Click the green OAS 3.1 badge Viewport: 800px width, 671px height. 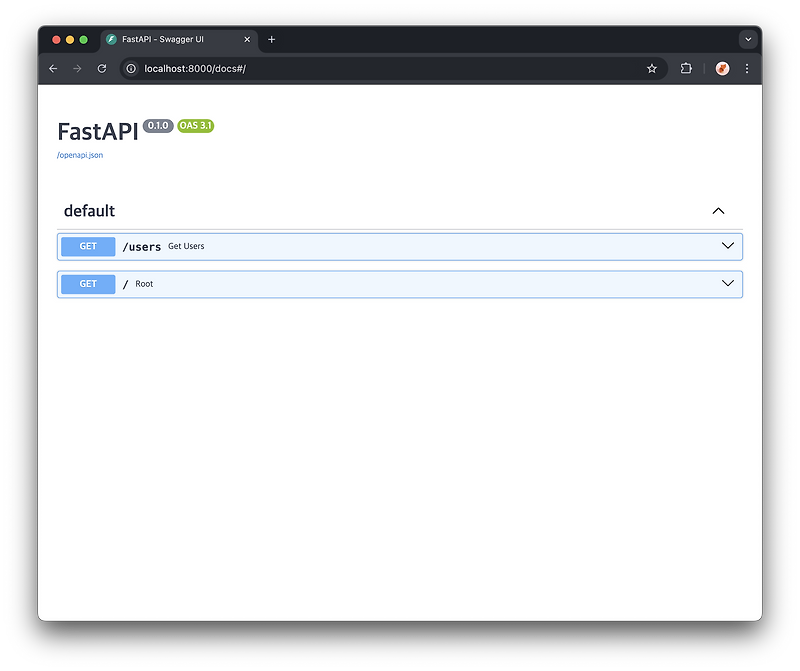(x=194, y=126)
